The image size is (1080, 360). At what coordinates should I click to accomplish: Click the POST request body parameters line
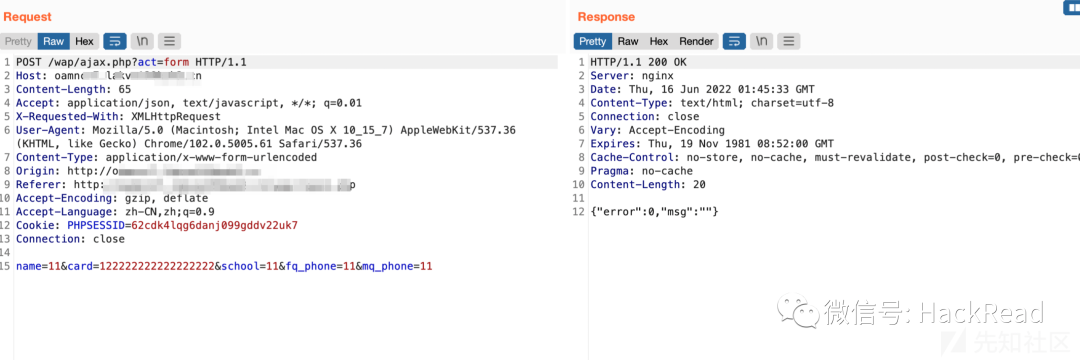[224, 266]
